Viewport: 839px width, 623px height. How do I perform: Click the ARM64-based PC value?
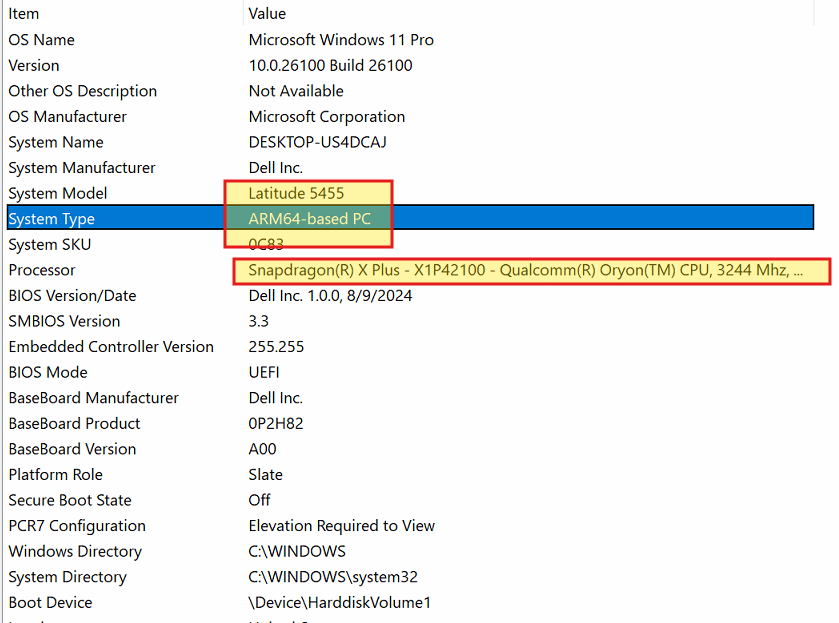click(309, 219)
